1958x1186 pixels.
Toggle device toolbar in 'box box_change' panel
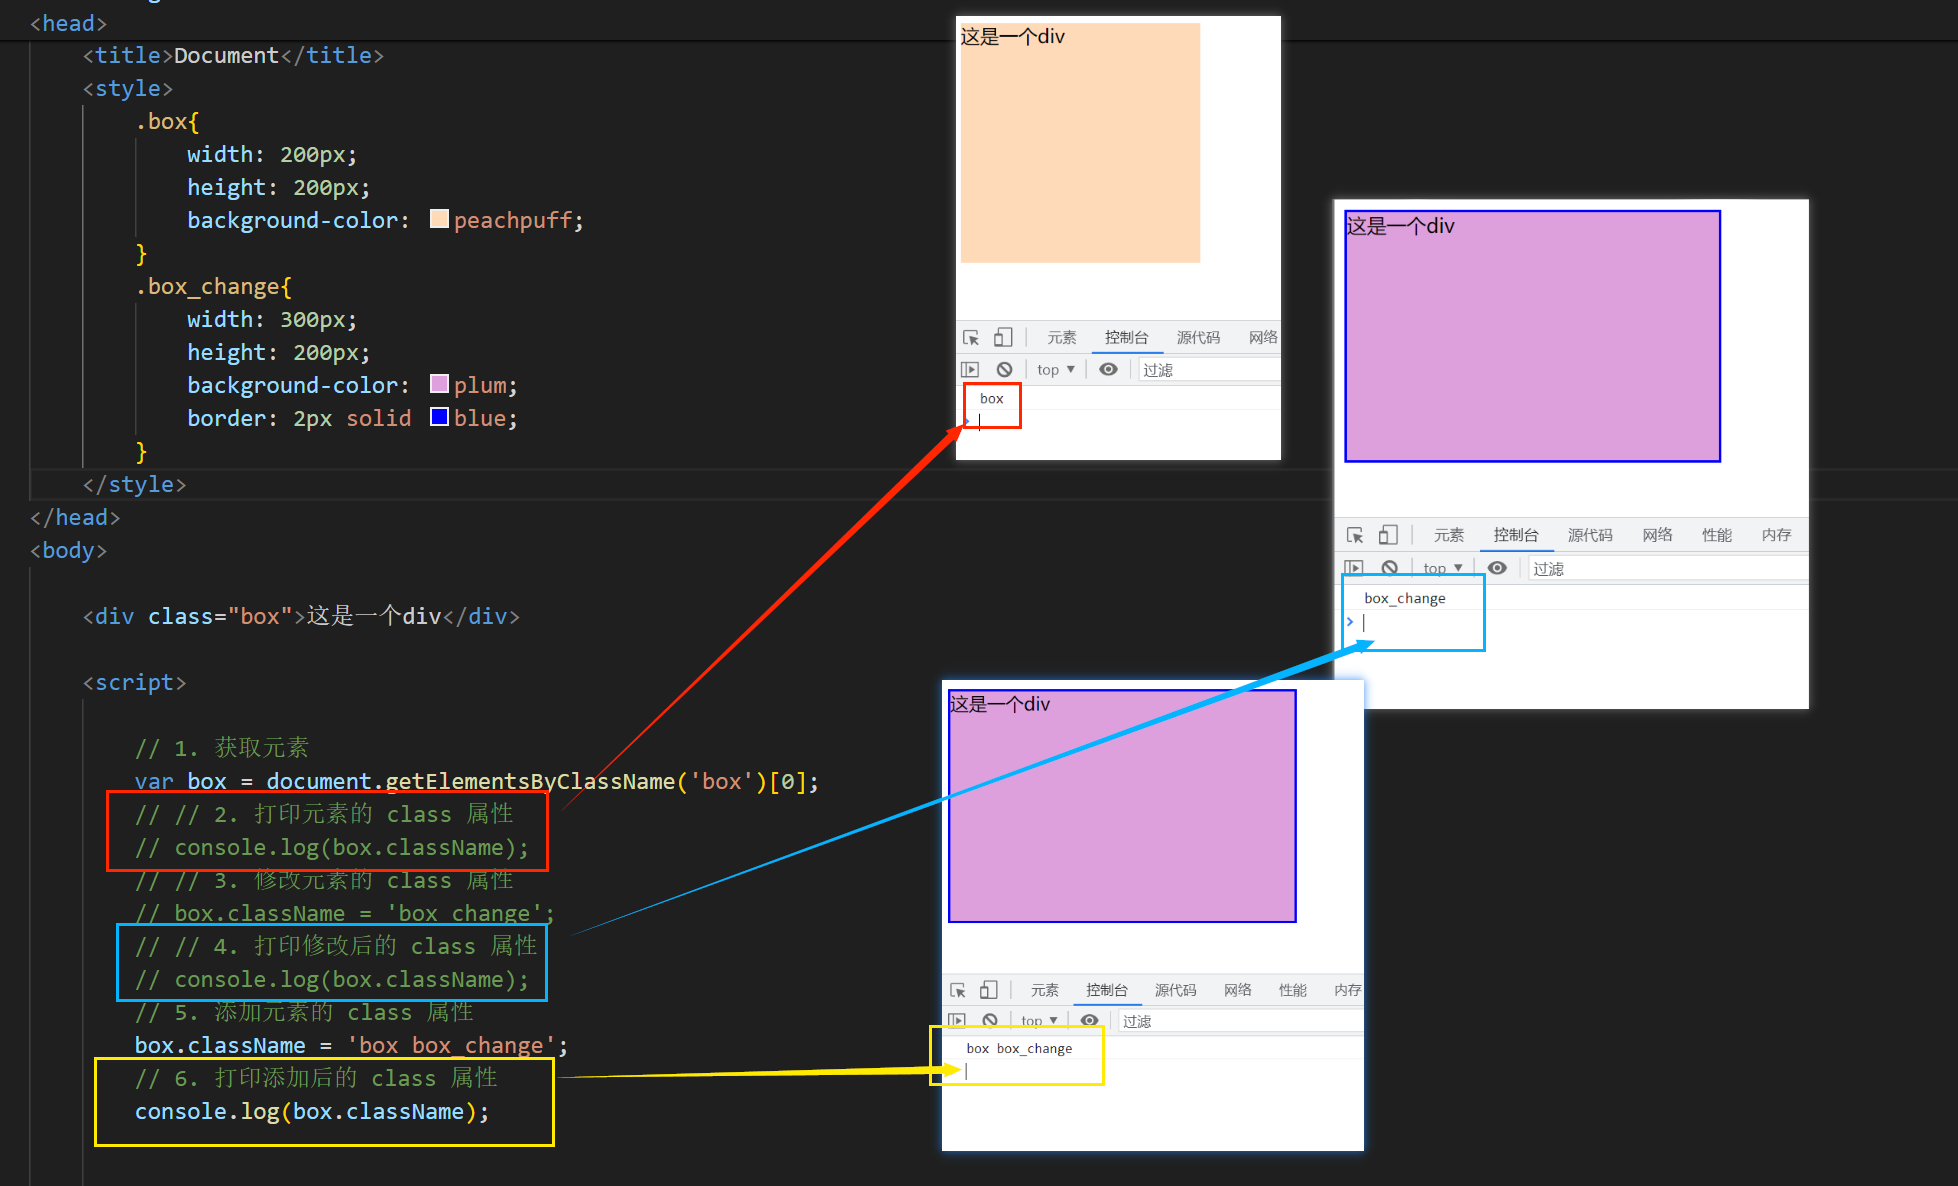coord(989,990)
